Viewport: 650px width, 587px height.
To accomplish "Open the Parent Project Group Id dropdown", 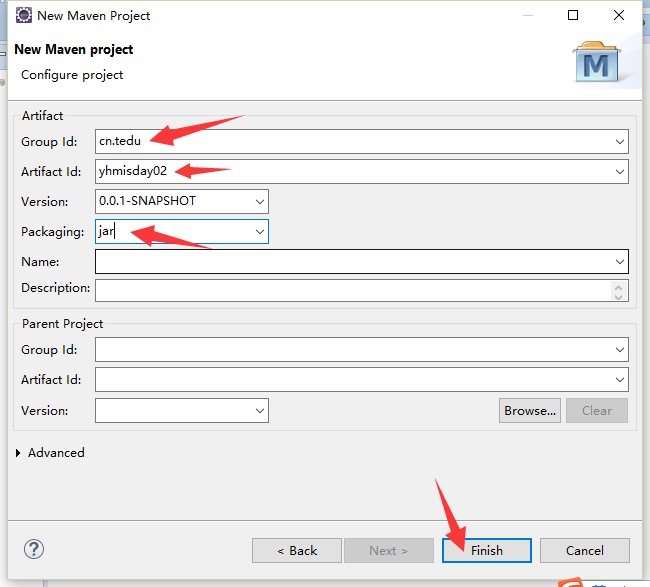I will (x=619, y=349).
